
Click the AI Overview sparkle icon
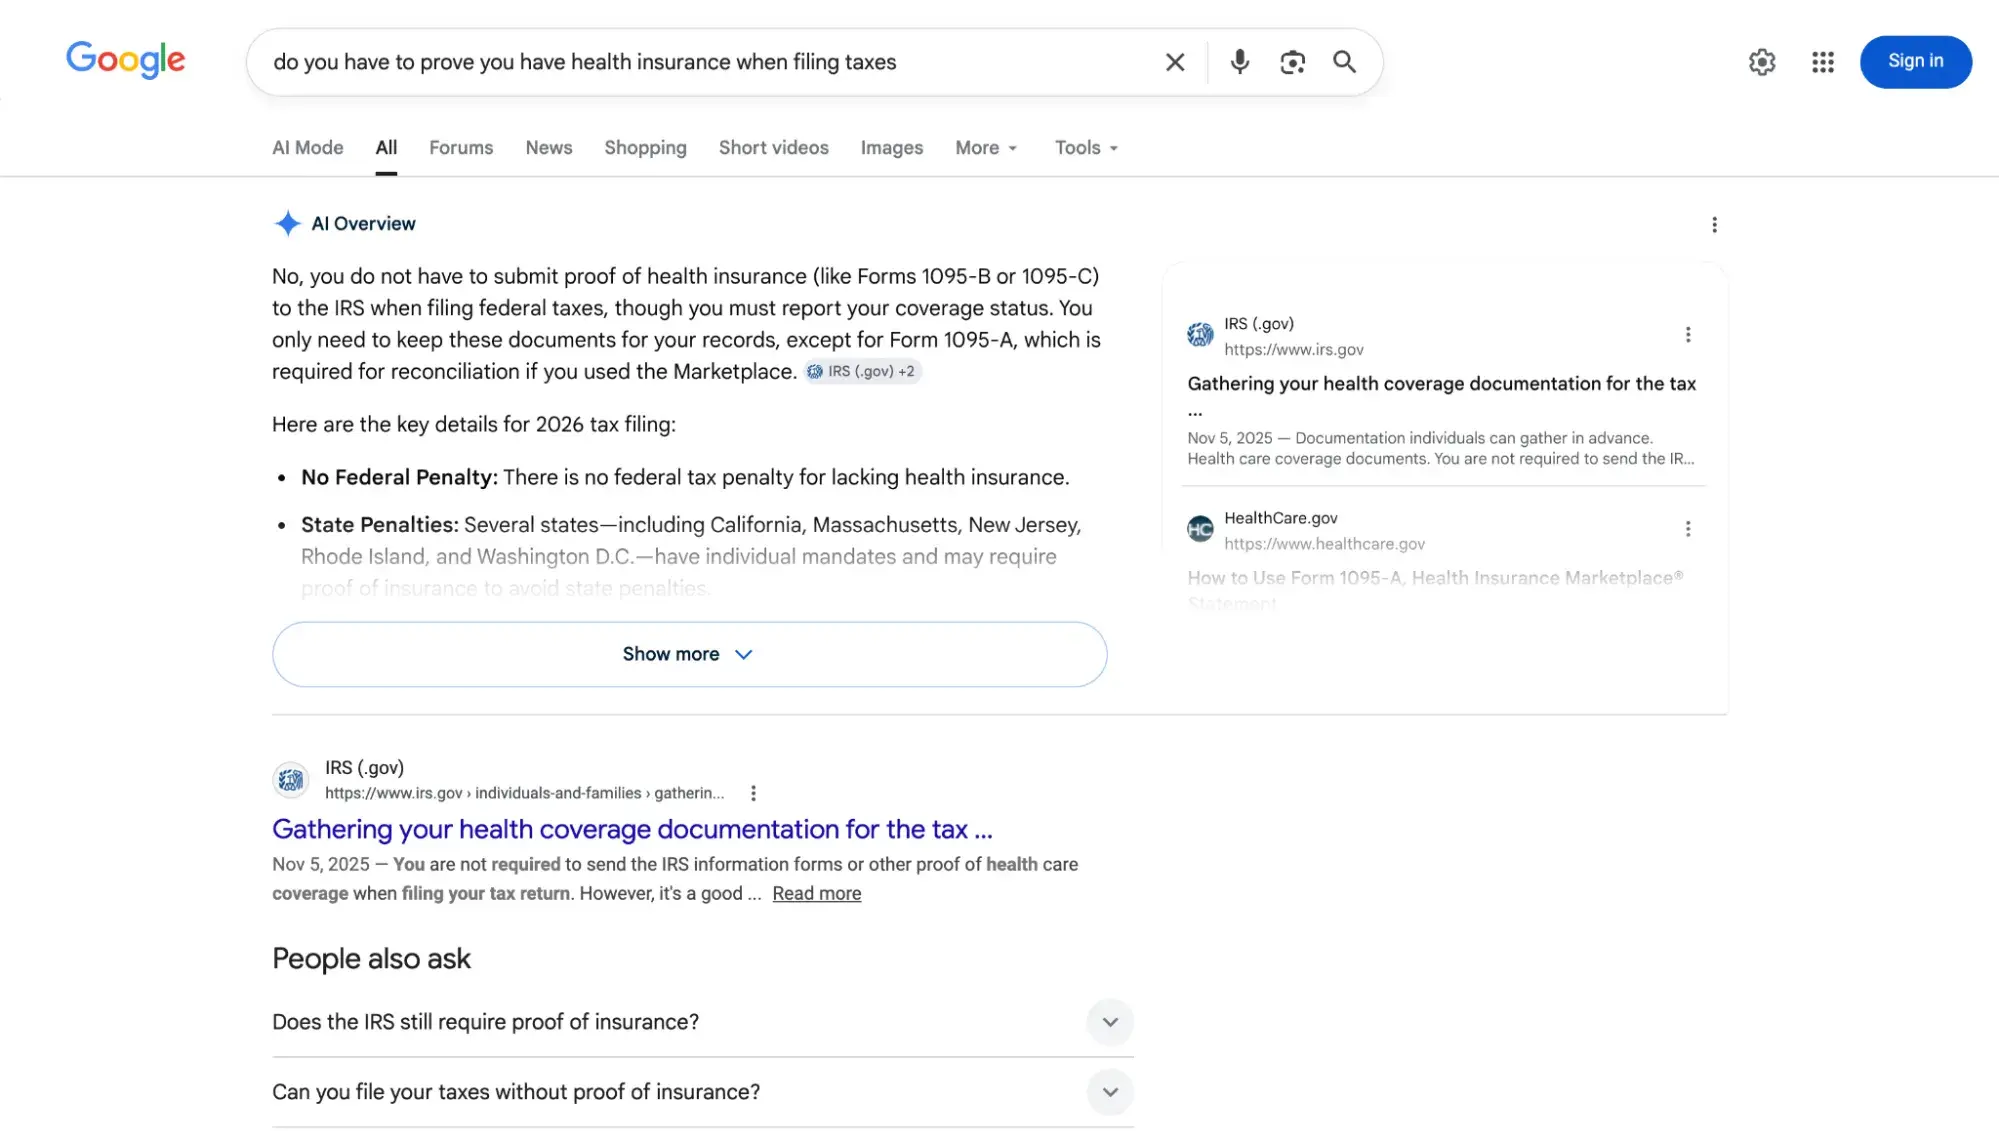(287, 223)
